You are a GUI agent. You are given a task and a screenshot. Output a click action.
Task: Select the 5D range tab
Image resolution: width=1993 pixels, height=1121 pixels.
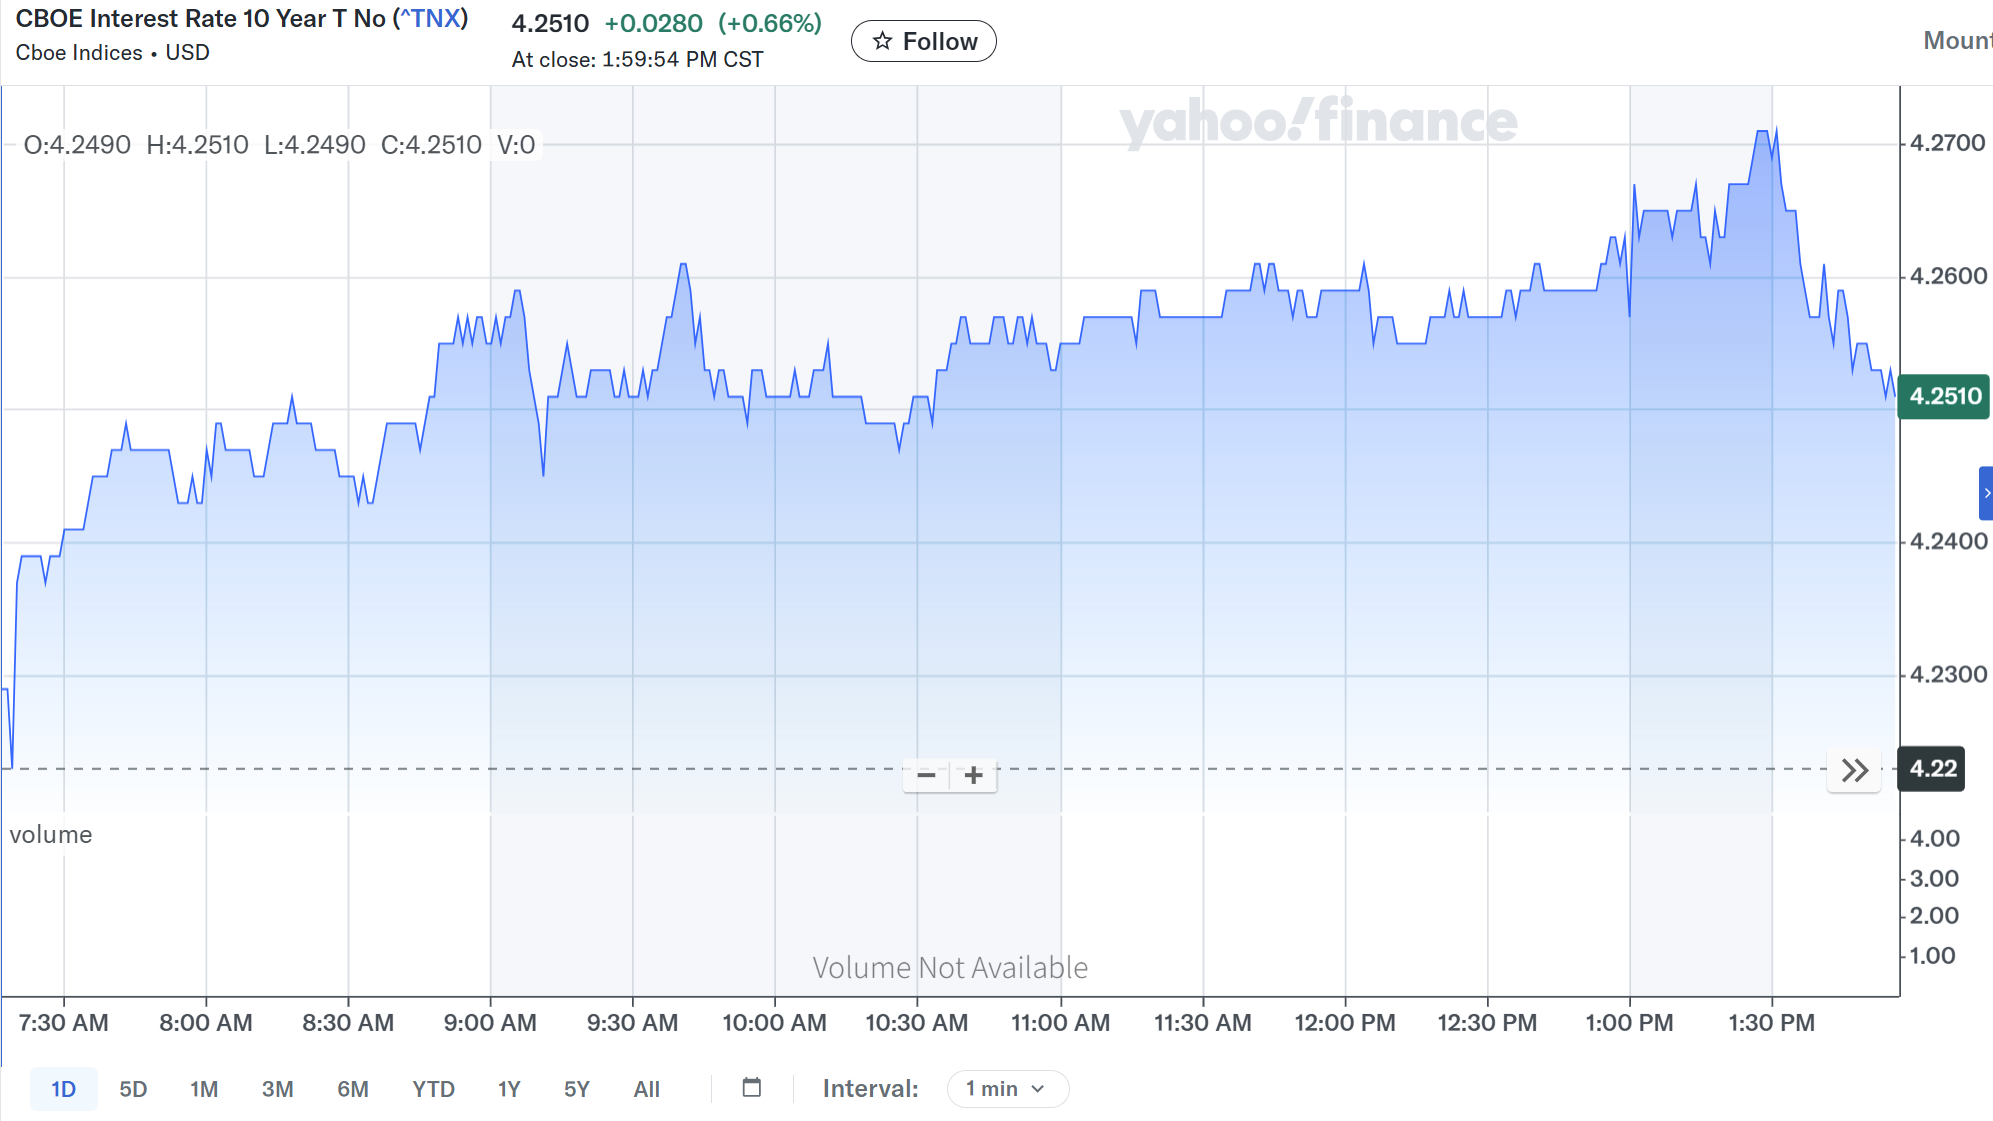coord(133,1089)
